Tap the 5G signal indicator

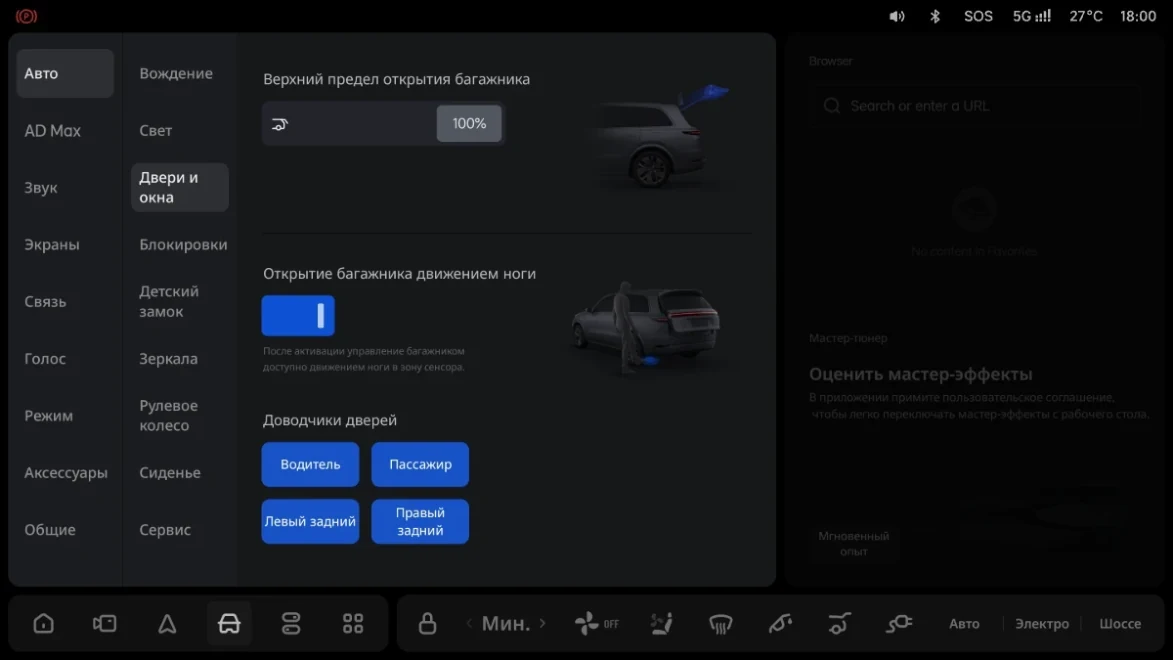pos(1032,16)
